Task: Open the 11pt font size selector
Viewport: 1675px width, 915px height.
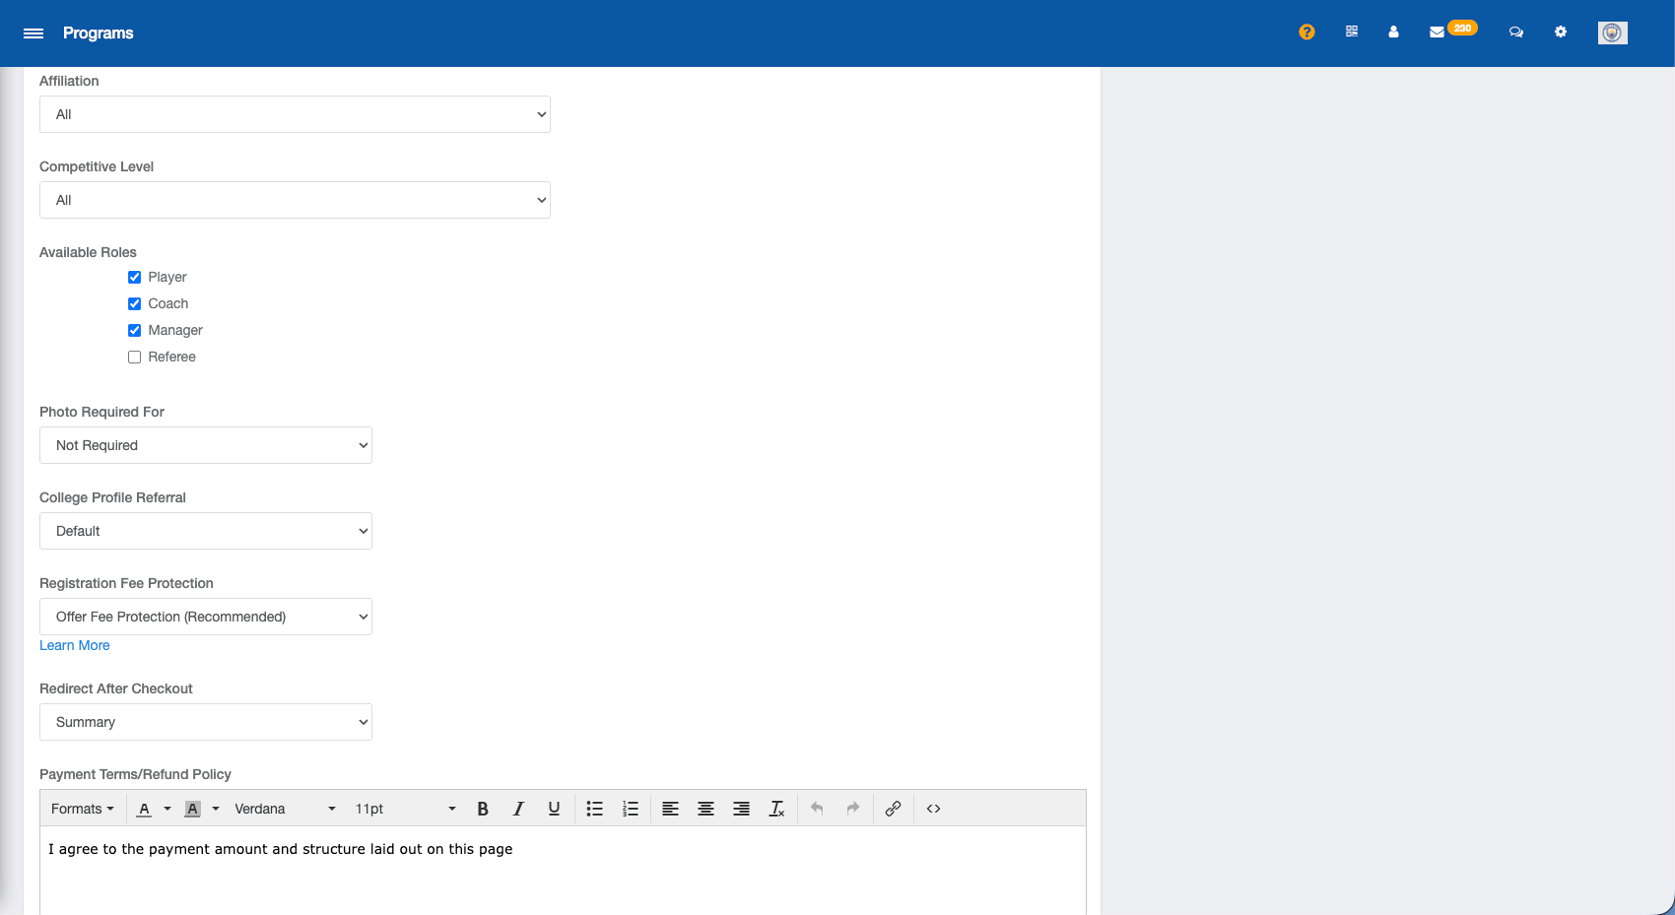Action: [x=405, y=809]
